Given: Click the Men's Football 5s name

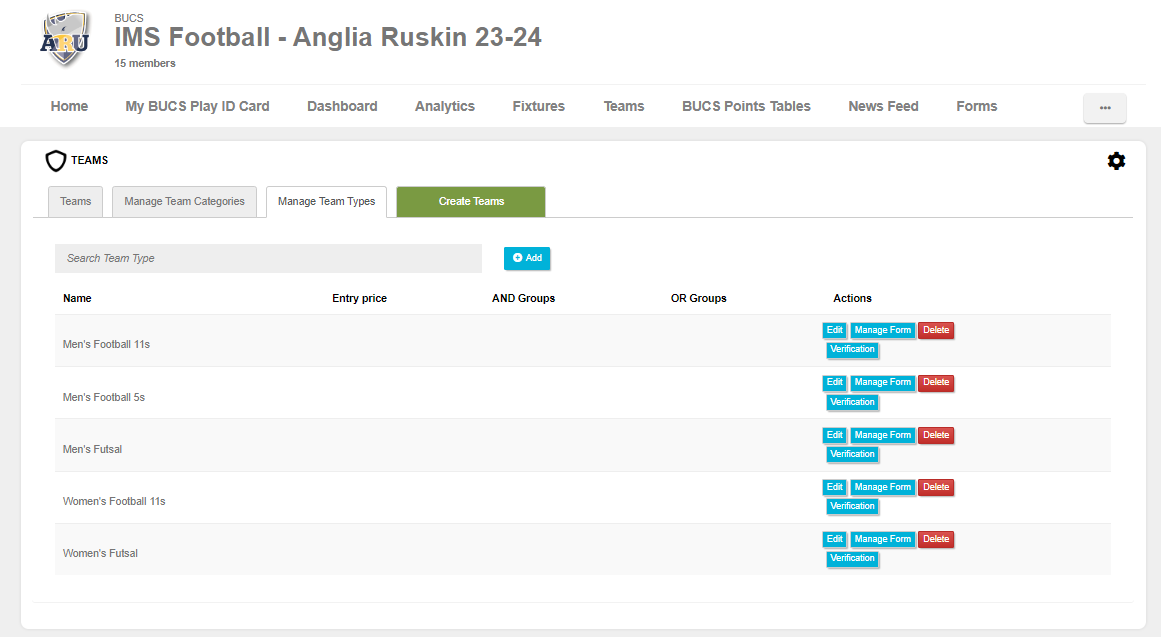Looking at the screenshot, I should (104, 398).
